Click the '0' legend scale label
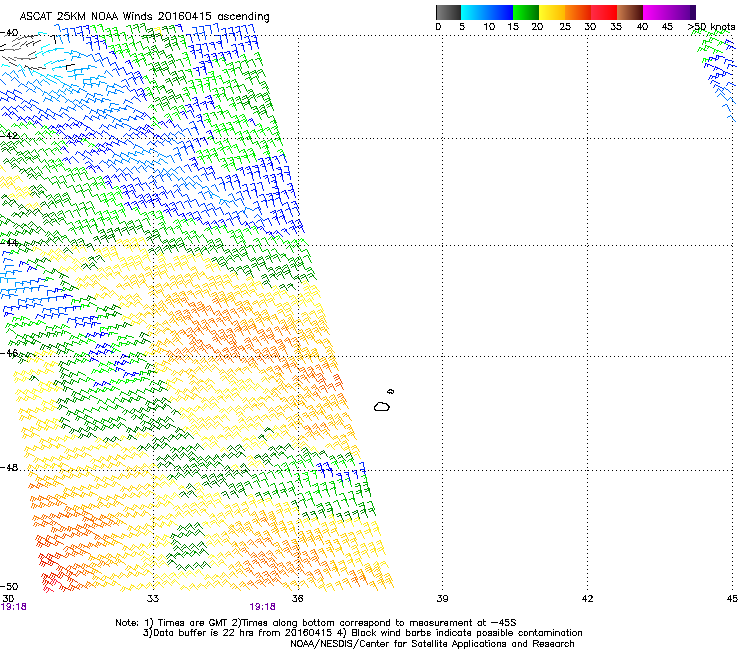Image resolution: width=740 pixels, height=650 pixels. (x=438, y=27)
